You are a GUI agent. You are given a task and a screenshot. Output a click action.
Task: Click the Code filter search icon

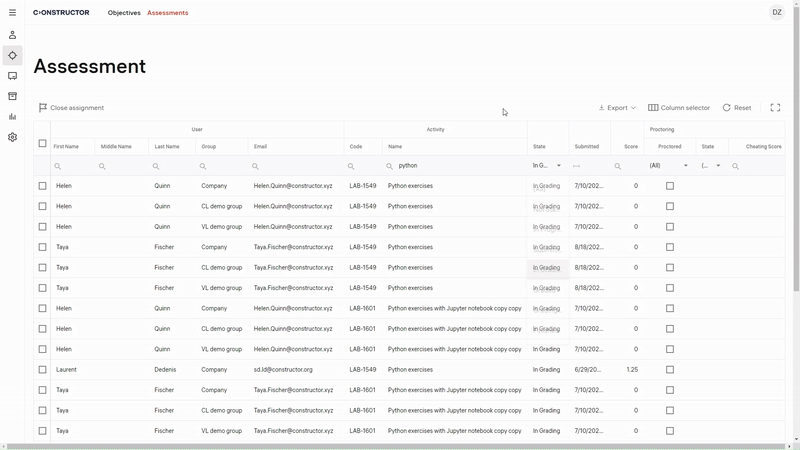(x=351, y=166)
